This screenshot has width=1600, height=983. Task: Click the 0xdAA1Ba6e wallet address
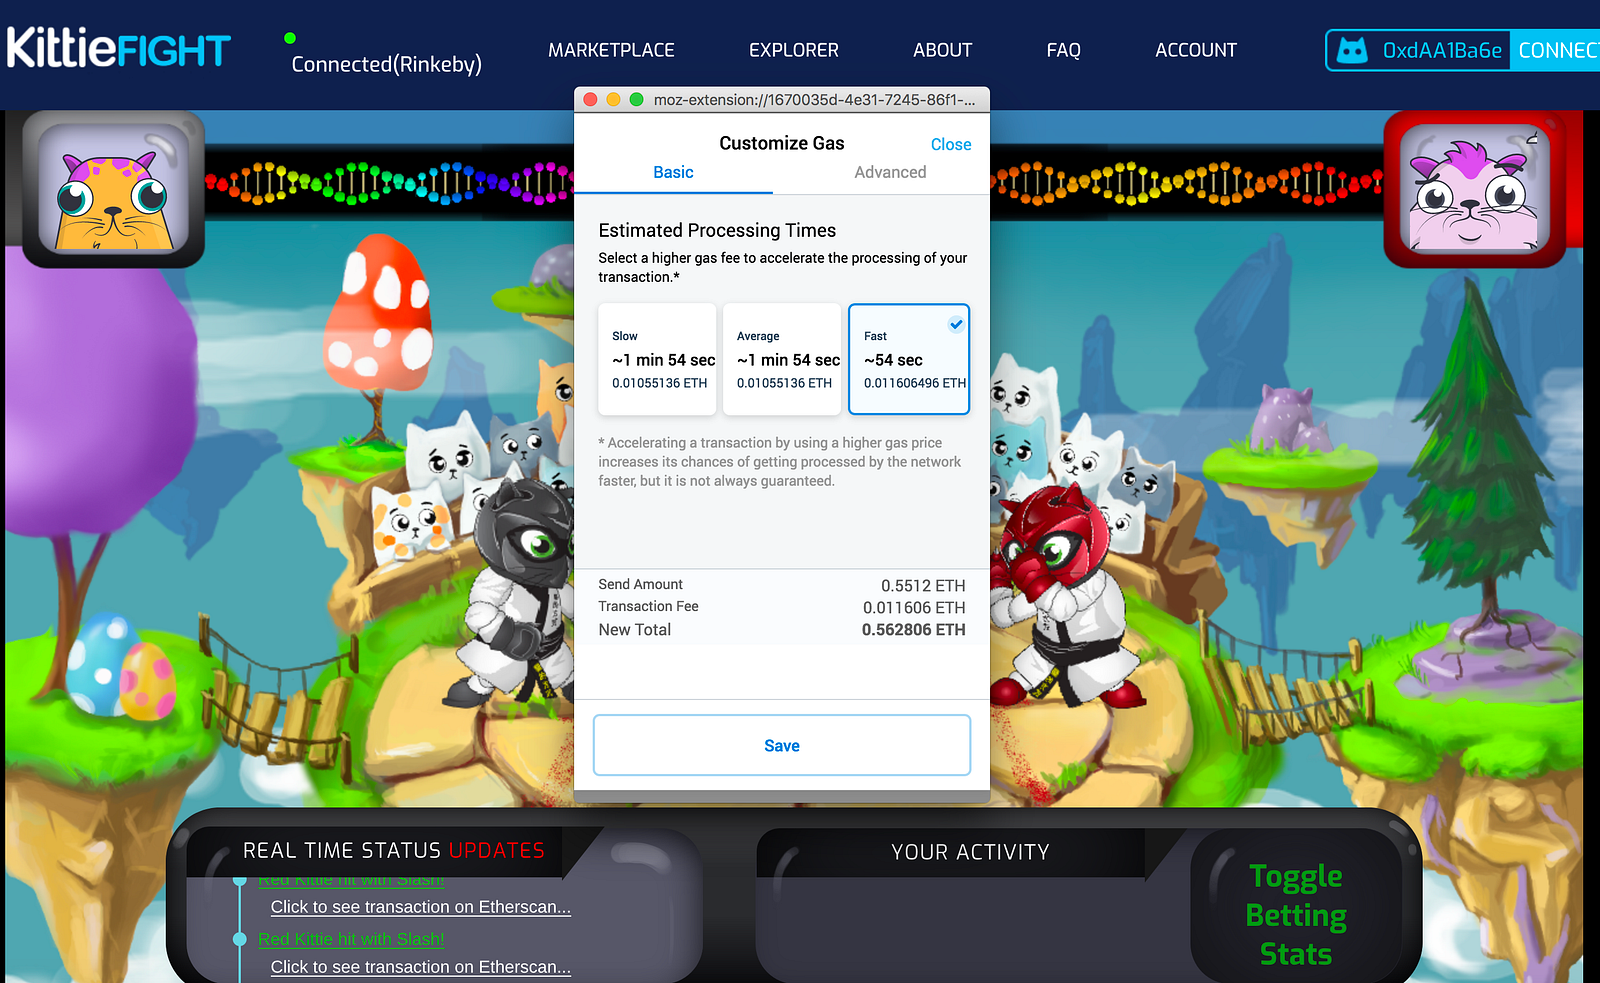pos(1442,50)
